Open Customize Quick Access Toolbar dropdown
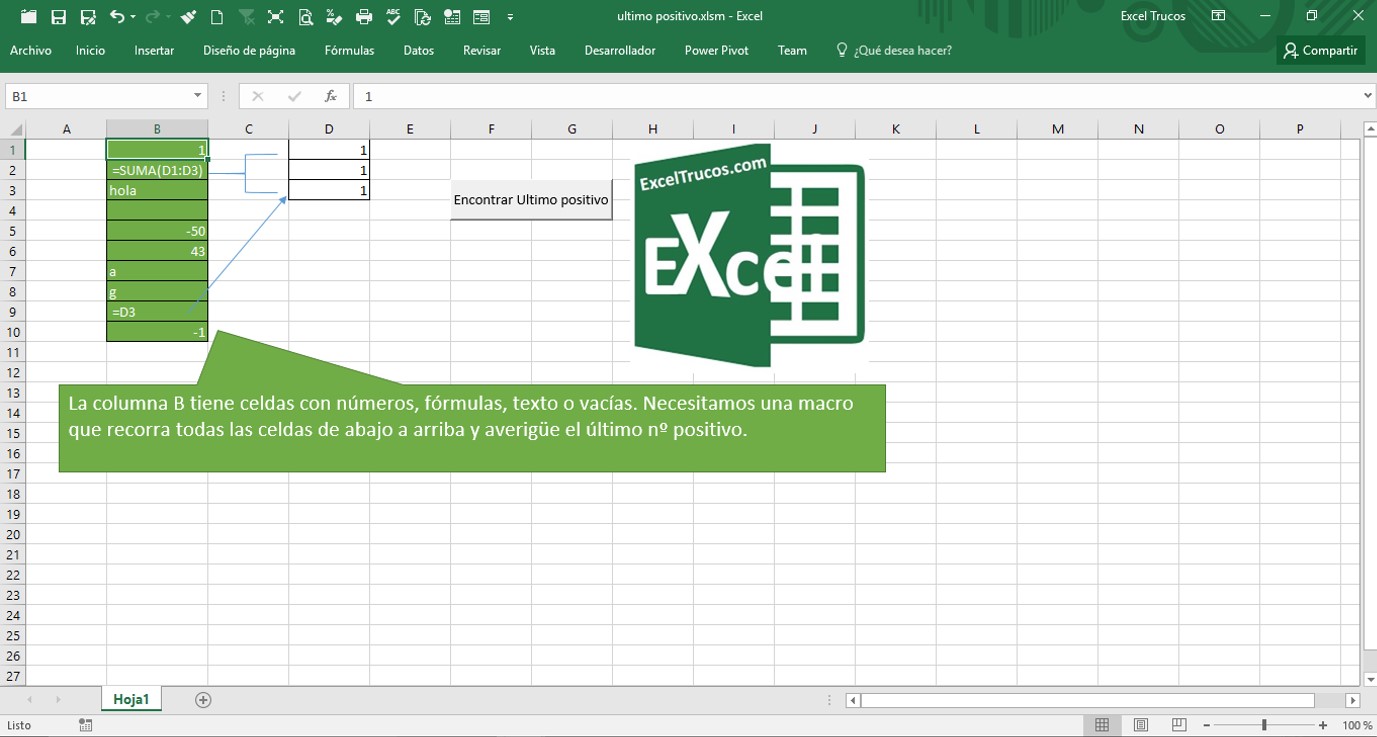The width and height of the screenshot is (1377, 737). coord(510,17)
